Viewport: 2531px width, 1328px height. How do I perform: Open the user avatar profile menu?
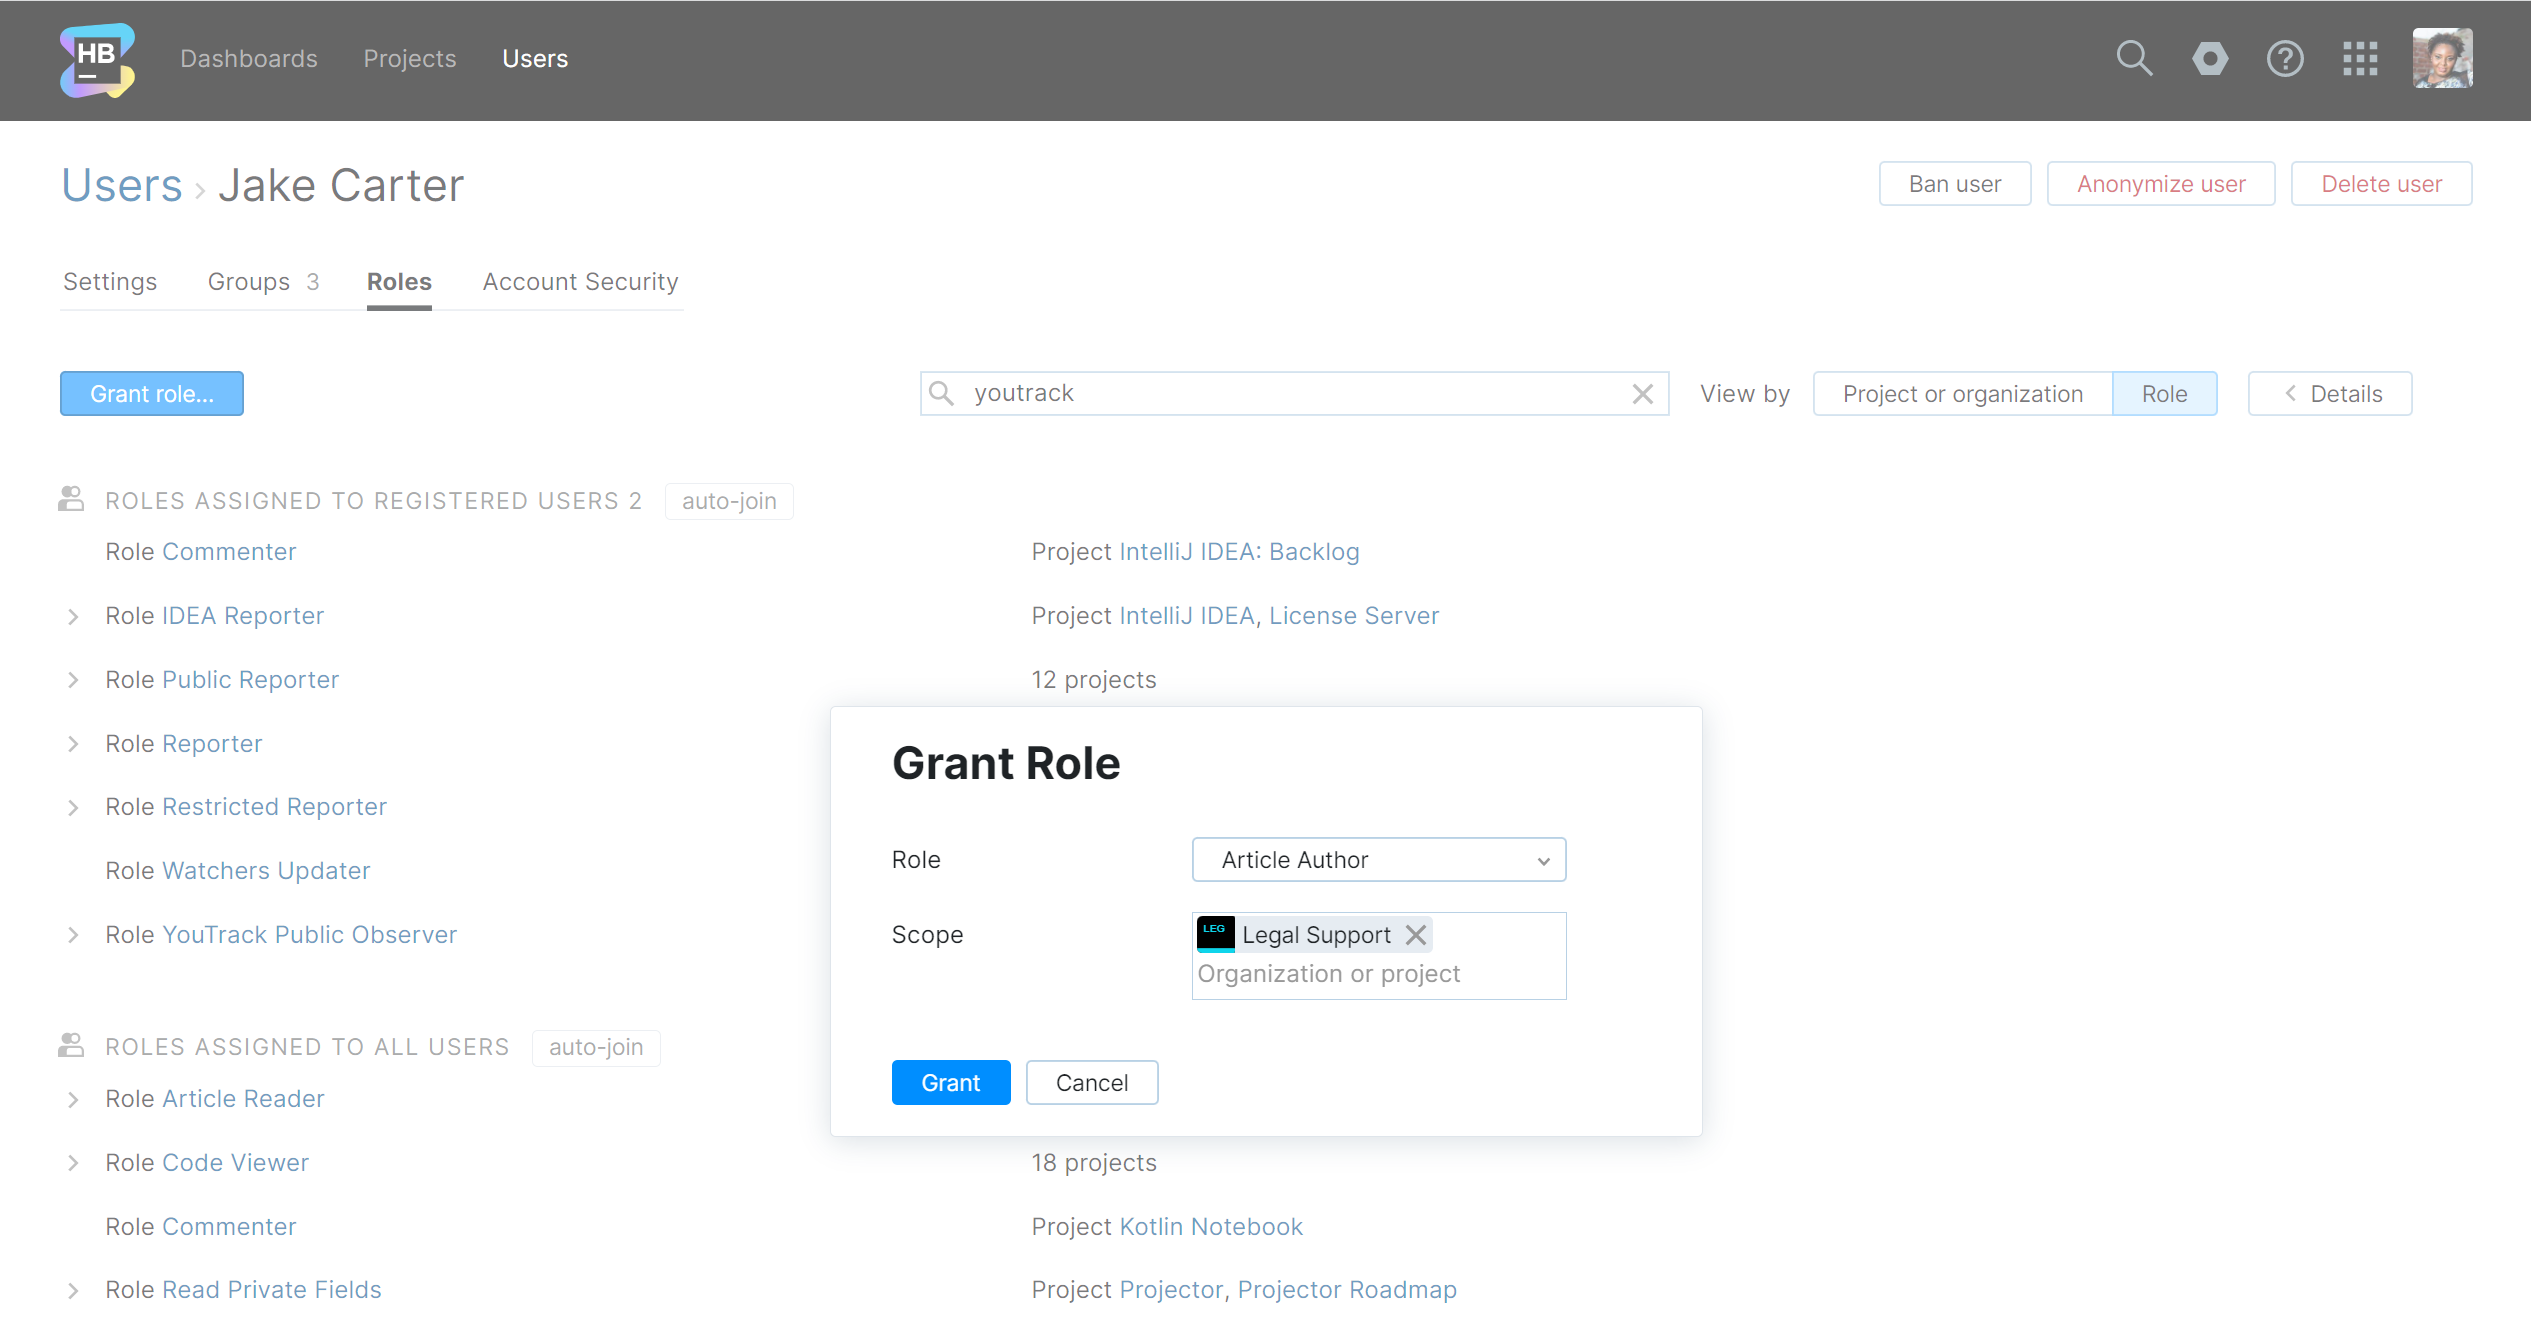pos(2442,59)
